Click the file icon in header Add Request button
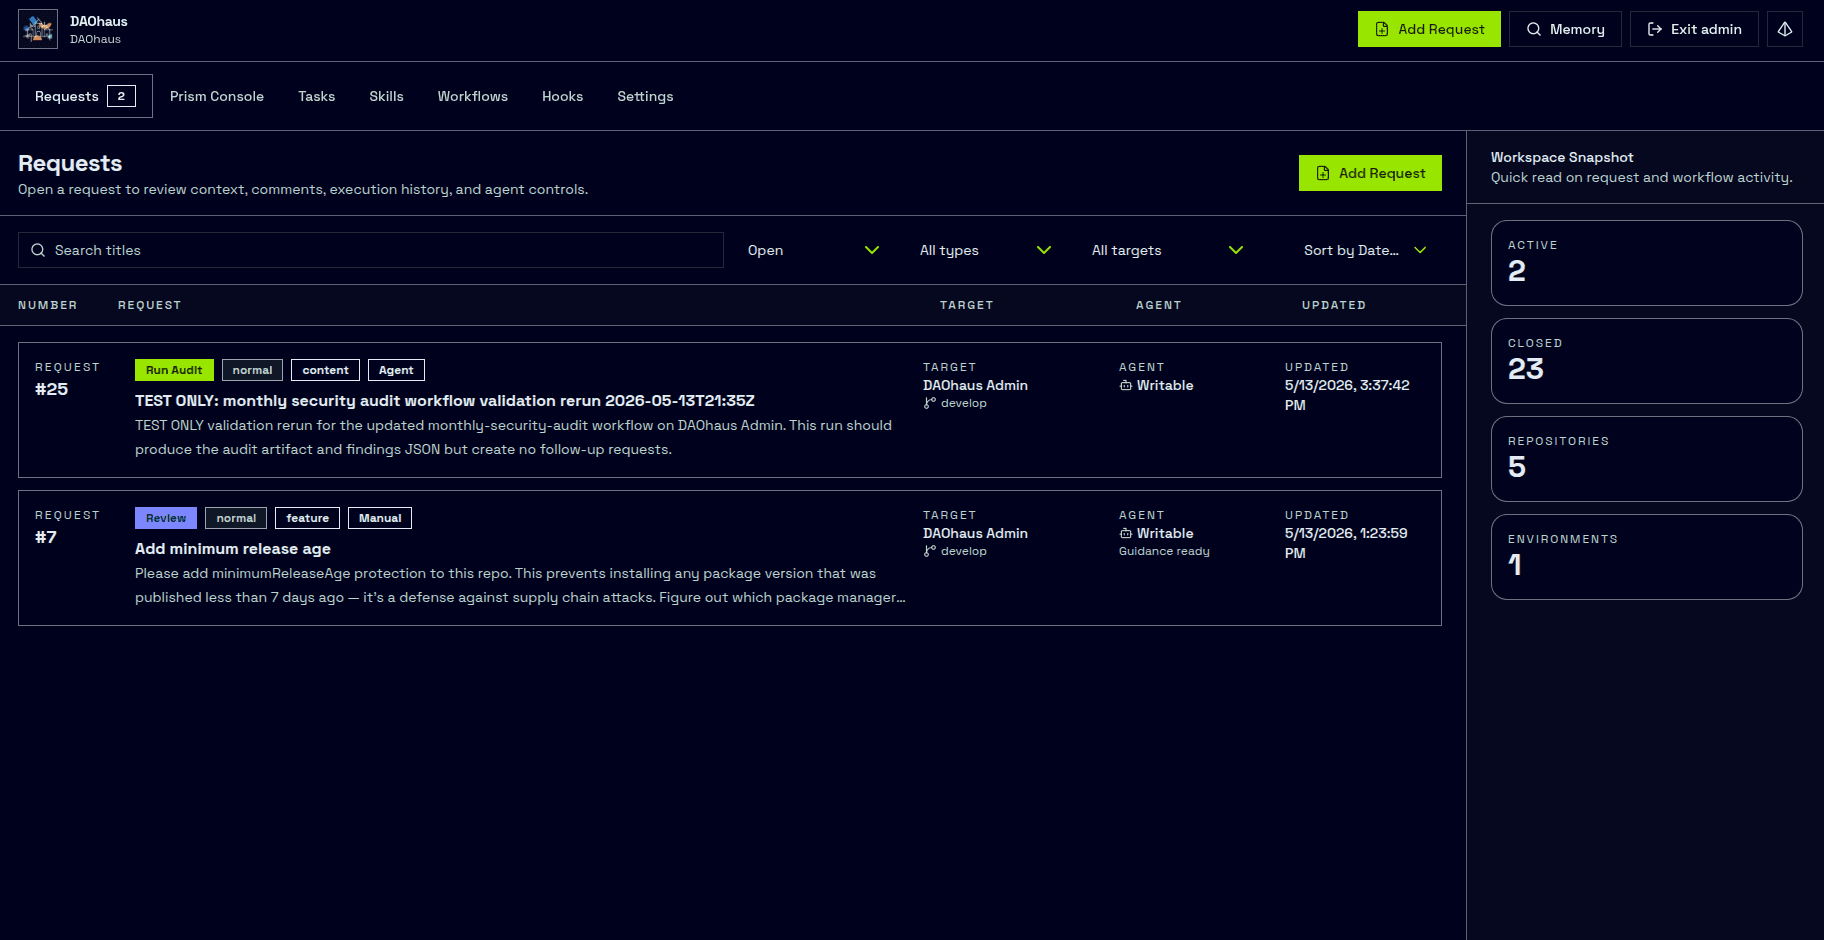Image resolution: width=1824 pixels, height=940 pixels. tap(1382, 30)
